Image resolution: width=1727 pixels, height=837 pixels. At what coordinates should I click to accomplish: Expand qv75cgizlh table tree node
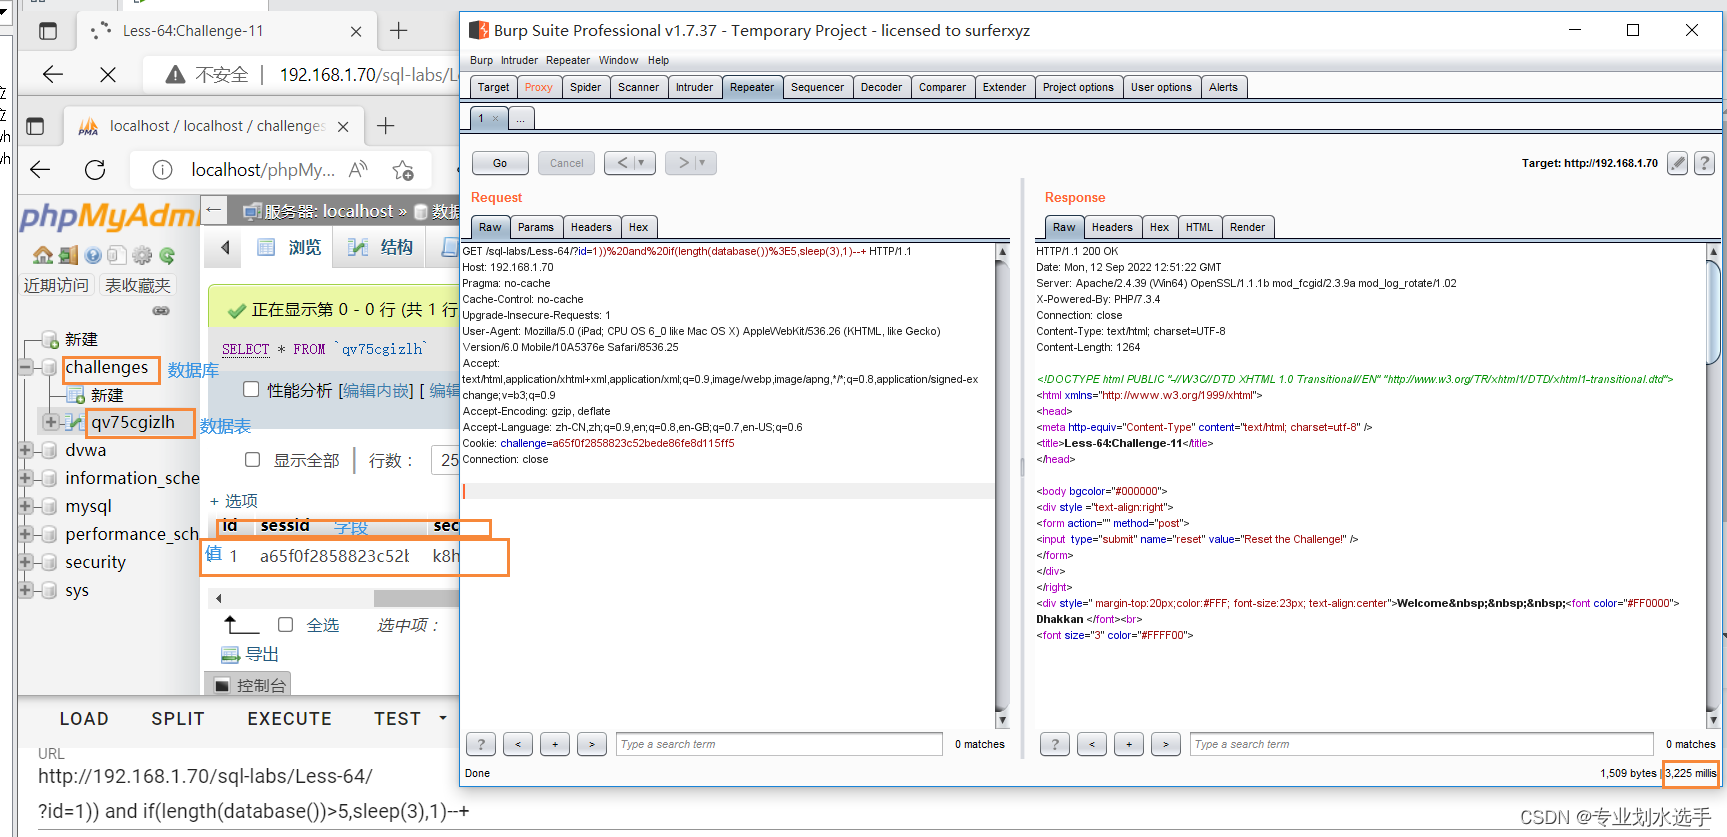coord(50,422)
